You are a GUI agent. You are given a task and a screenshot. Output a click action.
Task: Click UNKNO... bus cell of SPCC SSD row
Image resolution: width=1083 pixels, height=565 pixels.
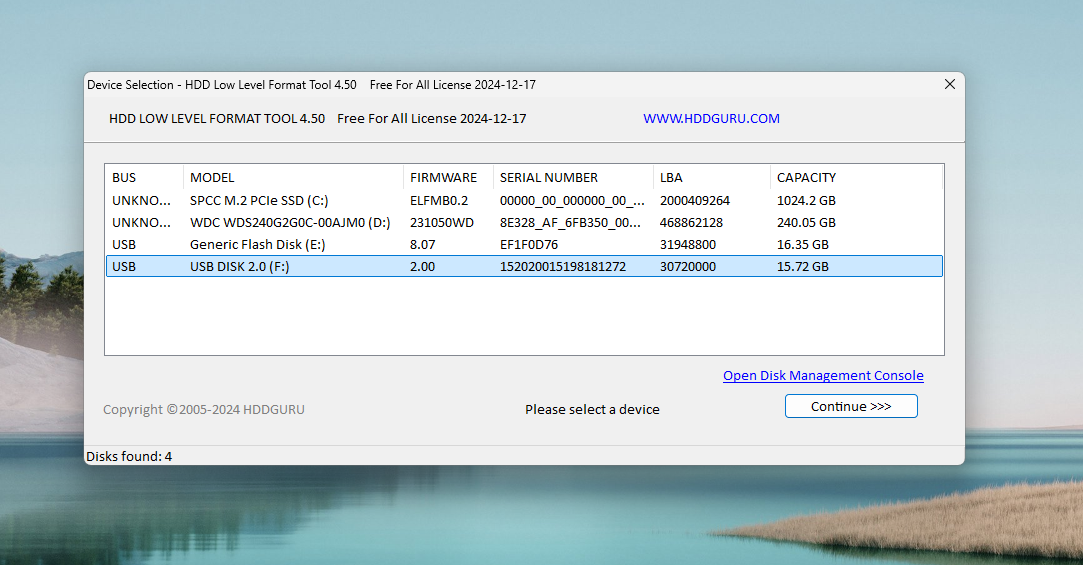tap(141, 200)
